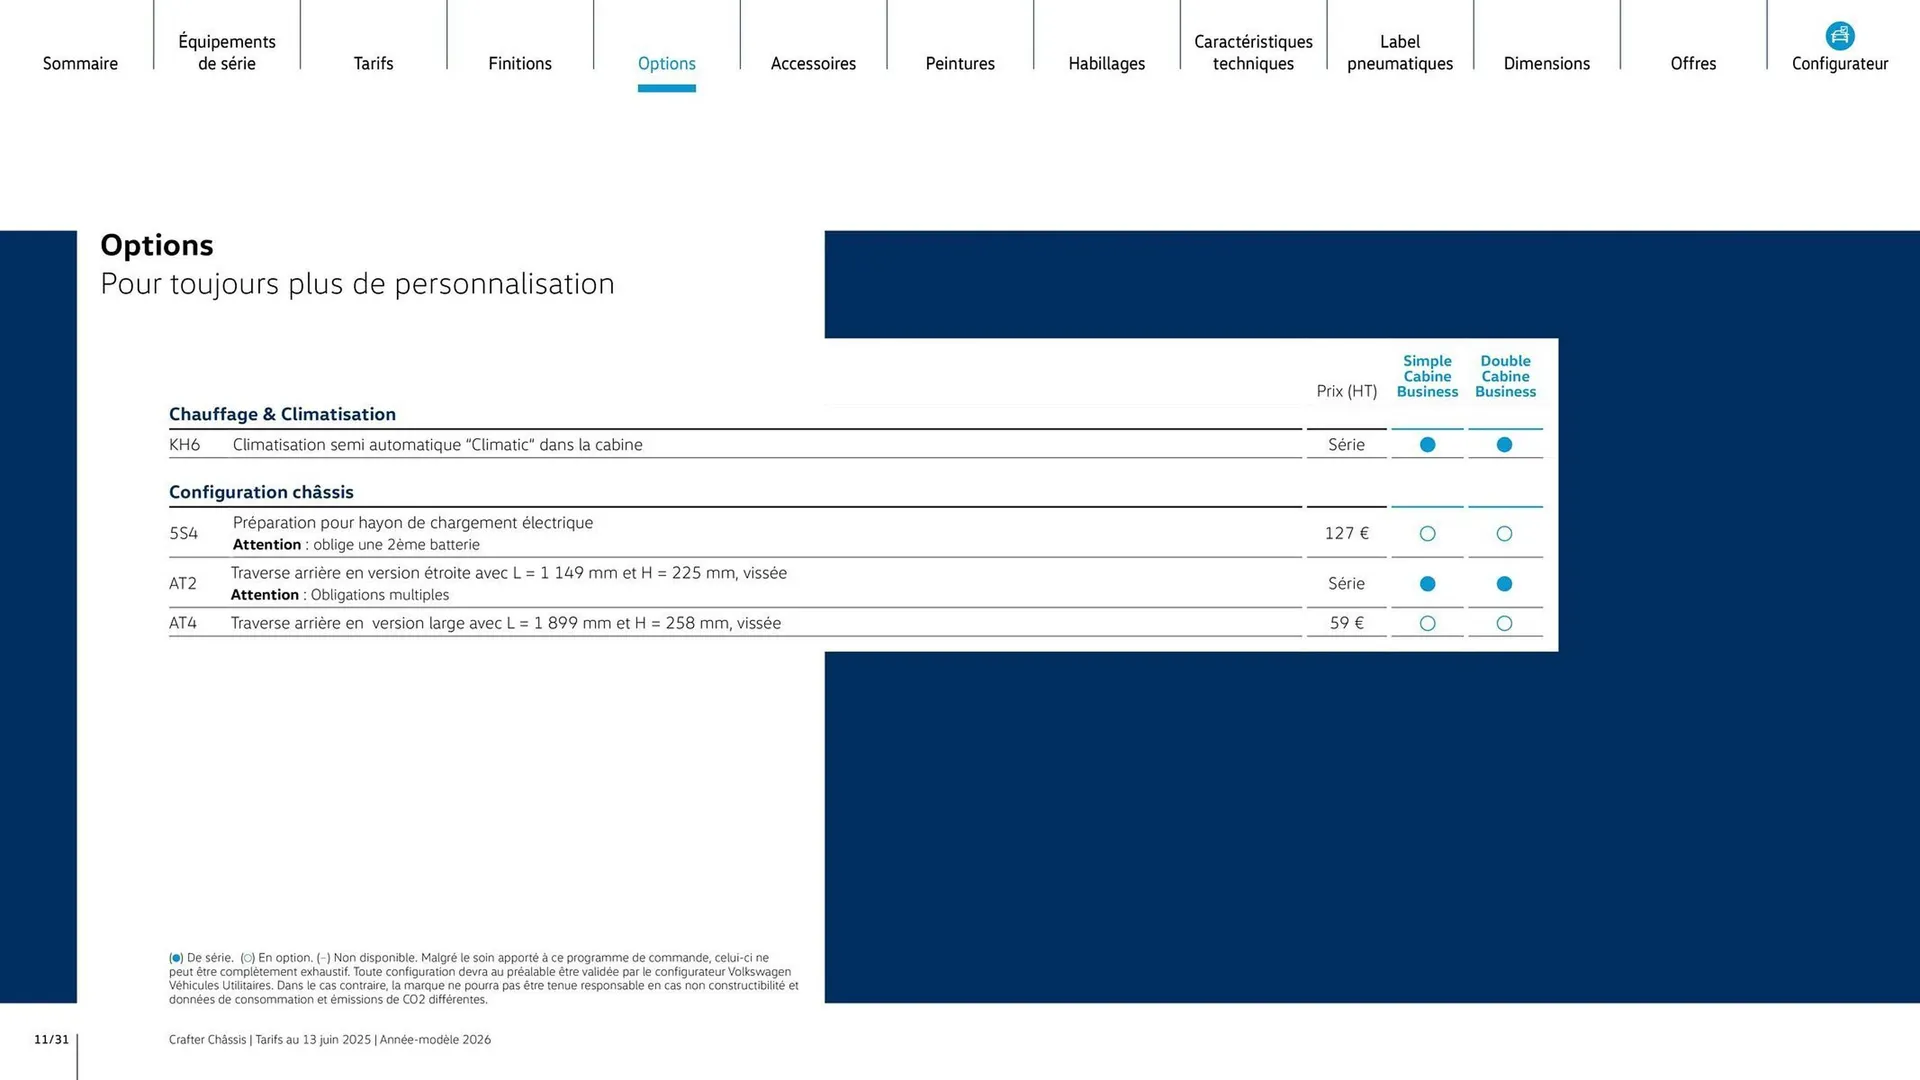Open the Configurateur car icon

point(1840,35)
